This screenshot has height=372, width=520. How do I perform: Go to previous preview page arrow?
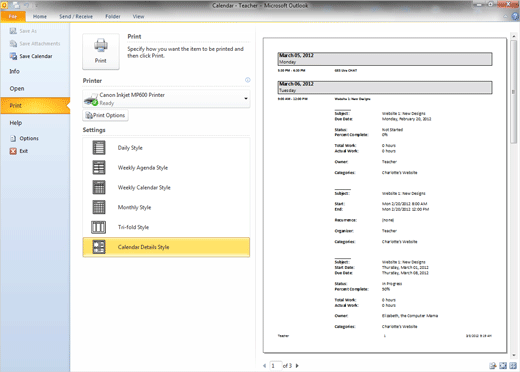pyautogui.click(x=265, y=366)
